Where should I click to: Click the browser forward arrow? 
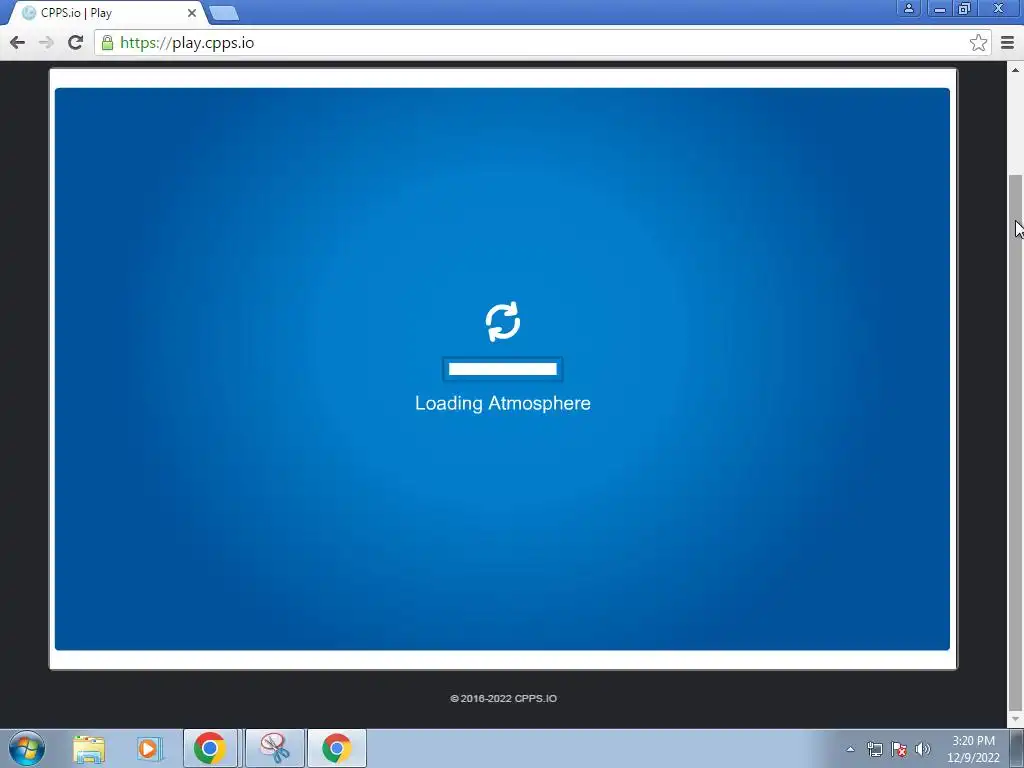46,43
